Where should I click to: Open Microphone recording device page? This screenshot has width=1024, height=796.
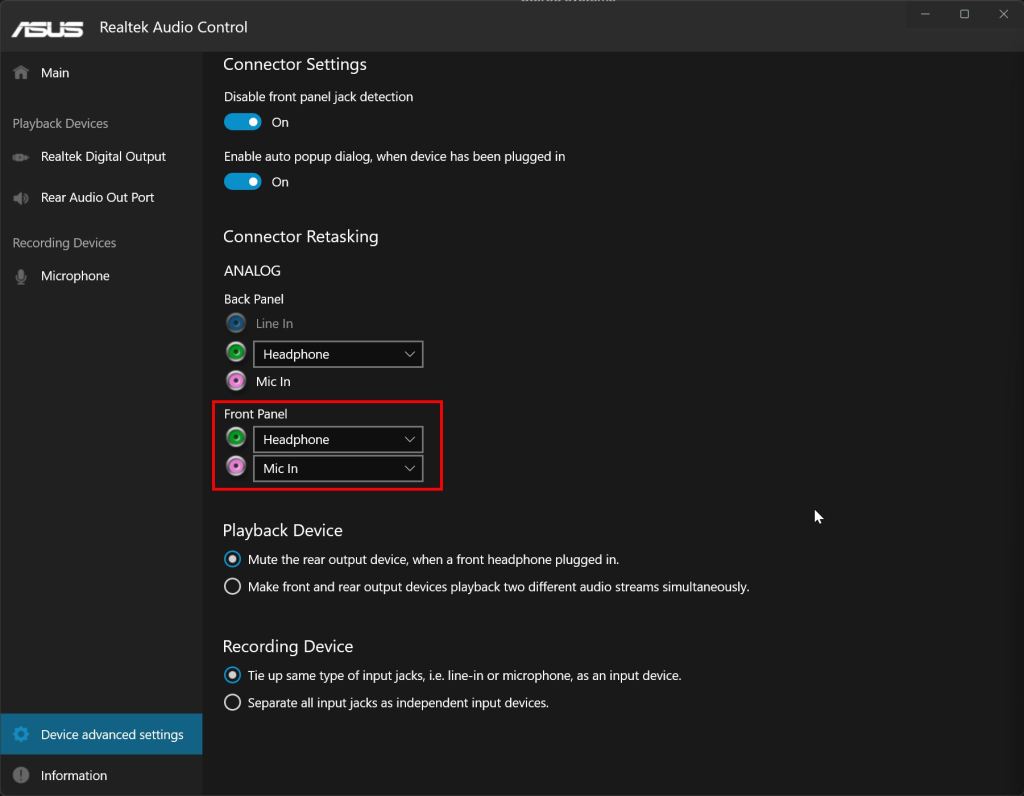click(101, 276)
